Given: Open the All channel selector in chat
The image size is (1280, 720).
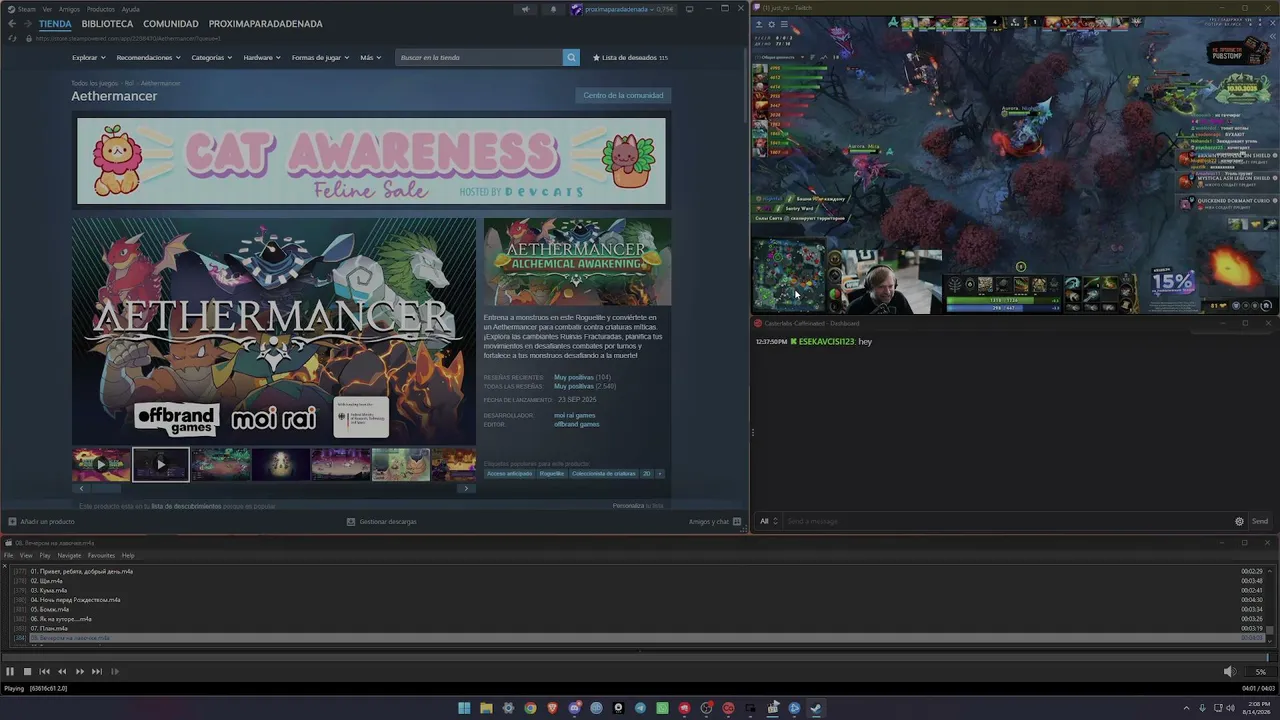Looking at the screenshot, I should [x=768, y=521].
